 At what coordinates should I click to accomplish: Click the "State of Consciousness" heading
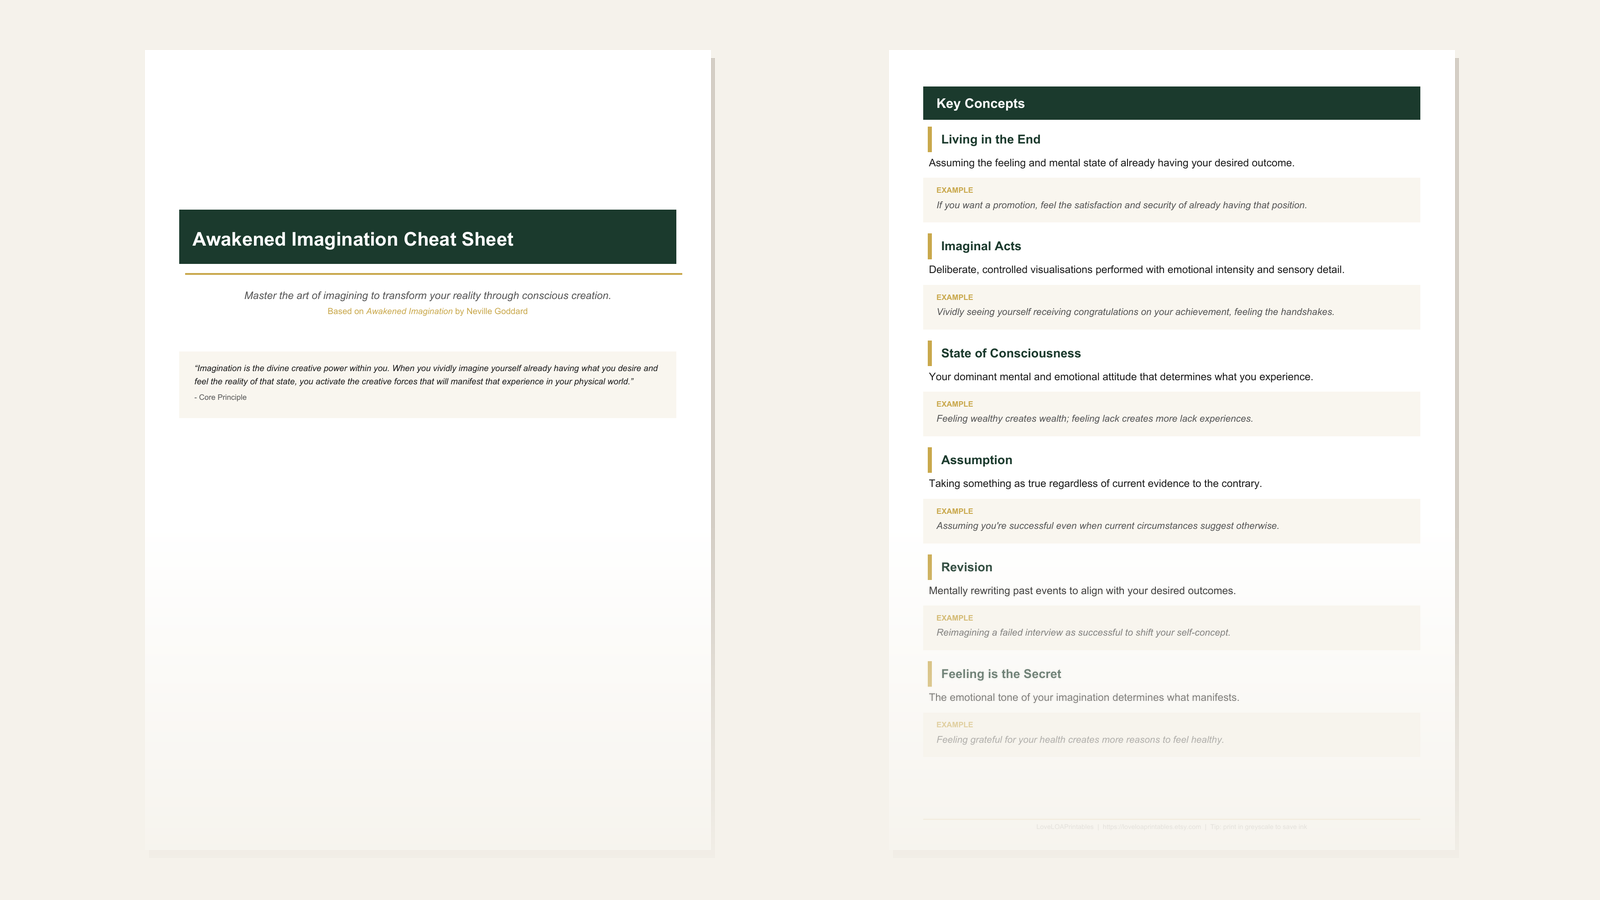tap(1010, 353)
